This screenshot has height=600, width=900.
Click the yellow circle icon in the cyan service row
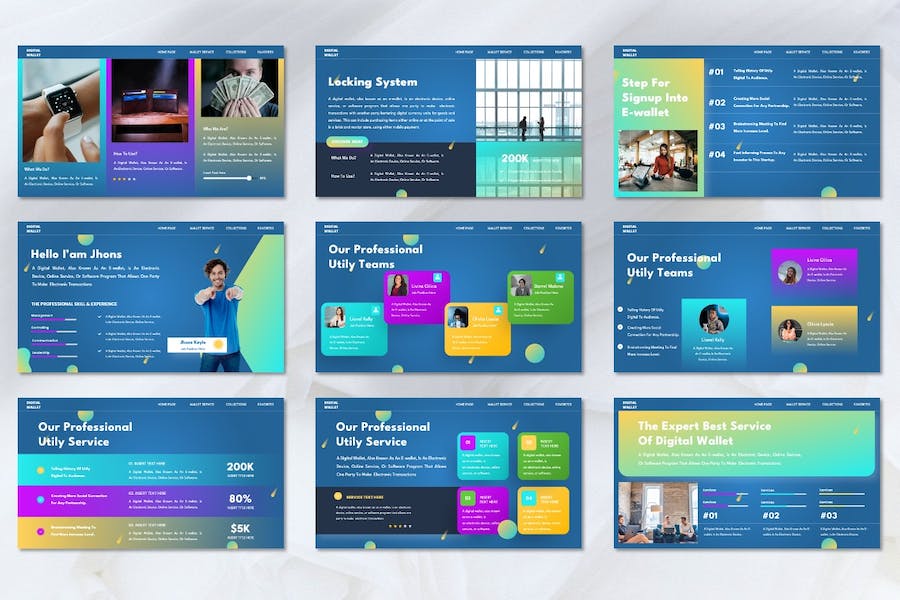[41, 469]
